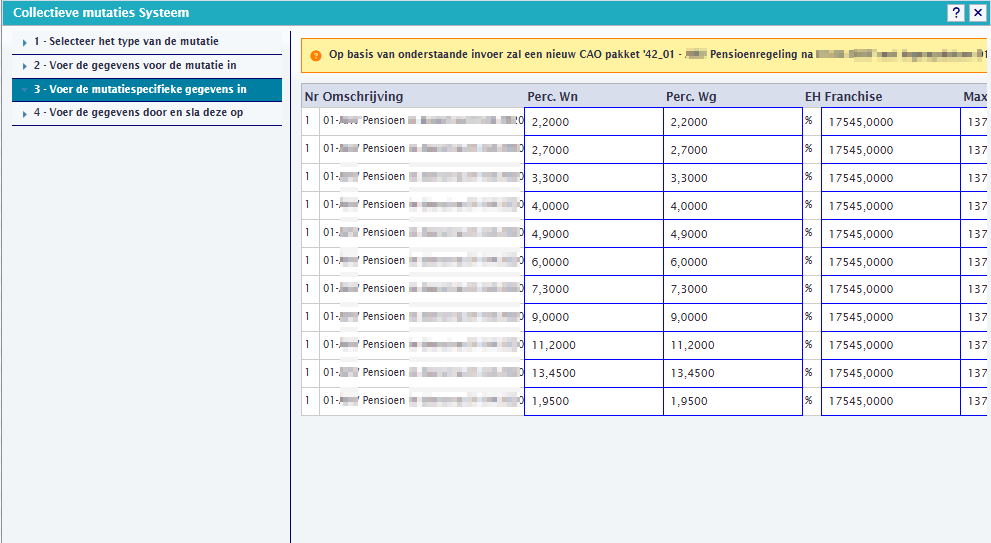The image size is (991, 543).
Task: Click the CAO pakket notice text in yellow banner
Action: pos(657,54)
